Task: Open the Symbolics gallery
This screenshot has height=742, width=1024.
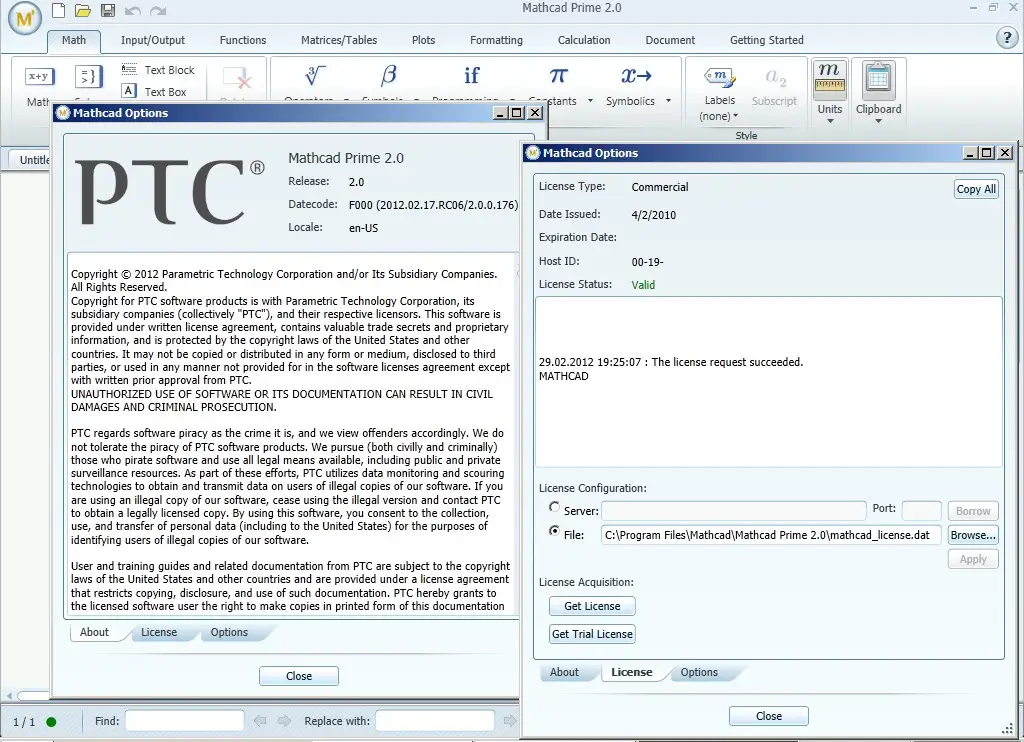Action: click(x=637, y=85)
